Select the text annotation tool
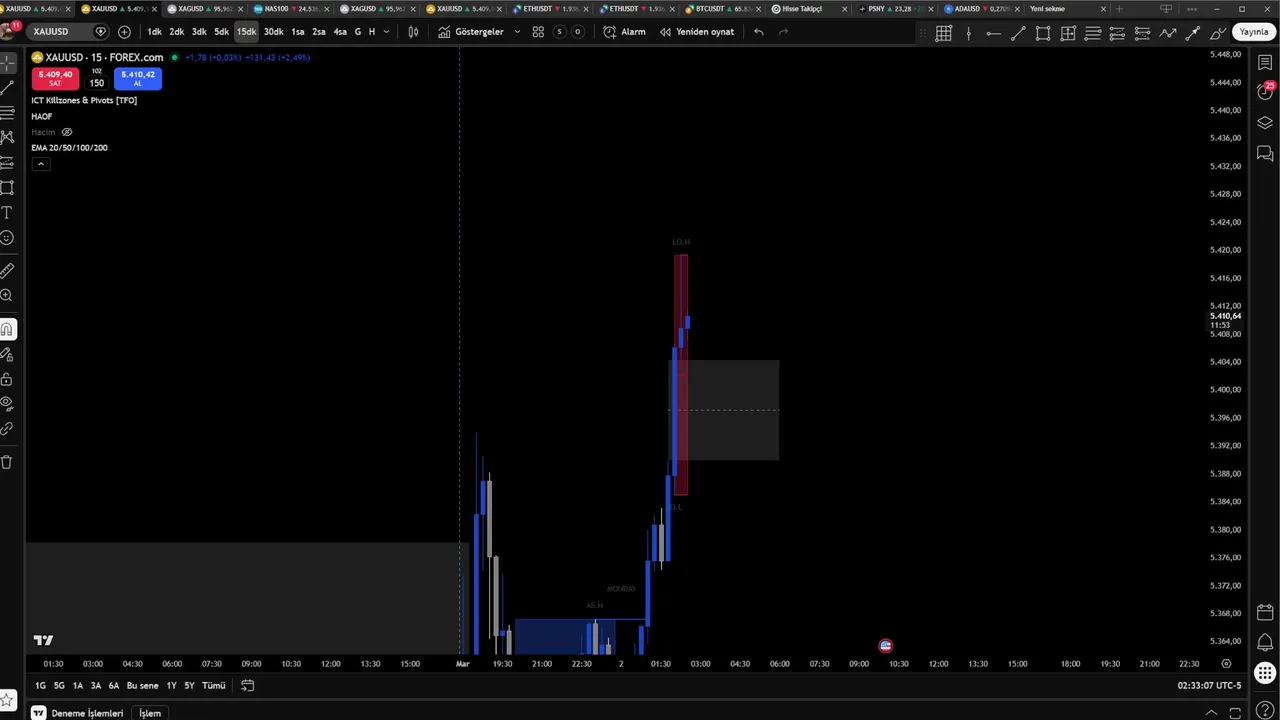Image resolution: width=1280 pixels, height=720 pixels. click(x=7, y=213)
